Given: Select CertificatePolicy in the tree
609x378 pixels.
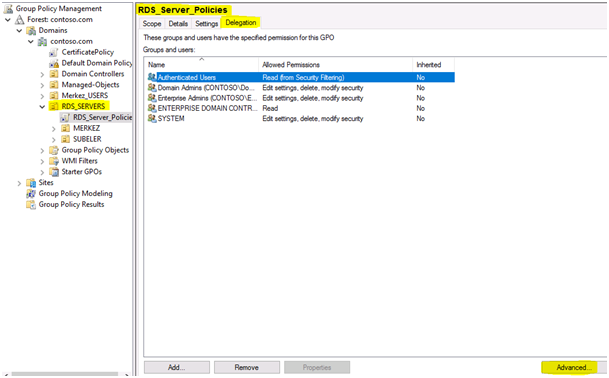Looking at the screenshot, I should (x=88, y=52).
